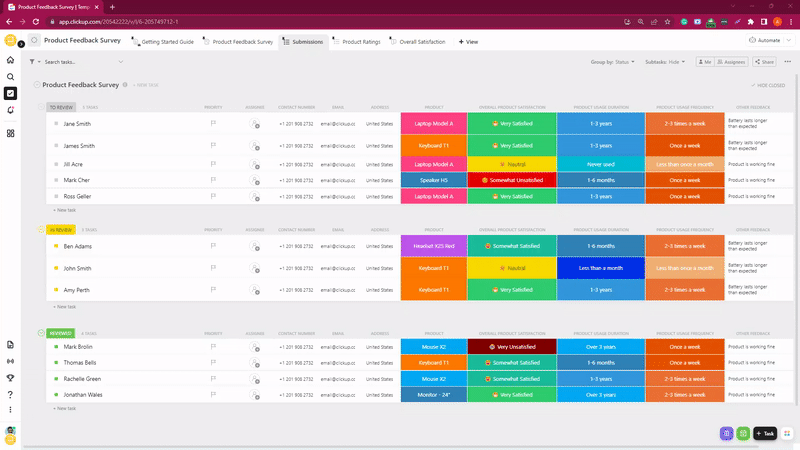This screenshot has width=800, height=450.
Task: Click the list info icon beside title
Action: pos(125,85)
